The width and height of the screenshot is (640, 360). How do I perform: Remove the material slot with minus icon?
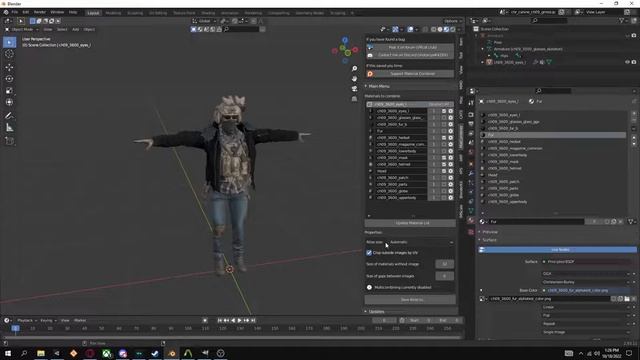point(634,121)
